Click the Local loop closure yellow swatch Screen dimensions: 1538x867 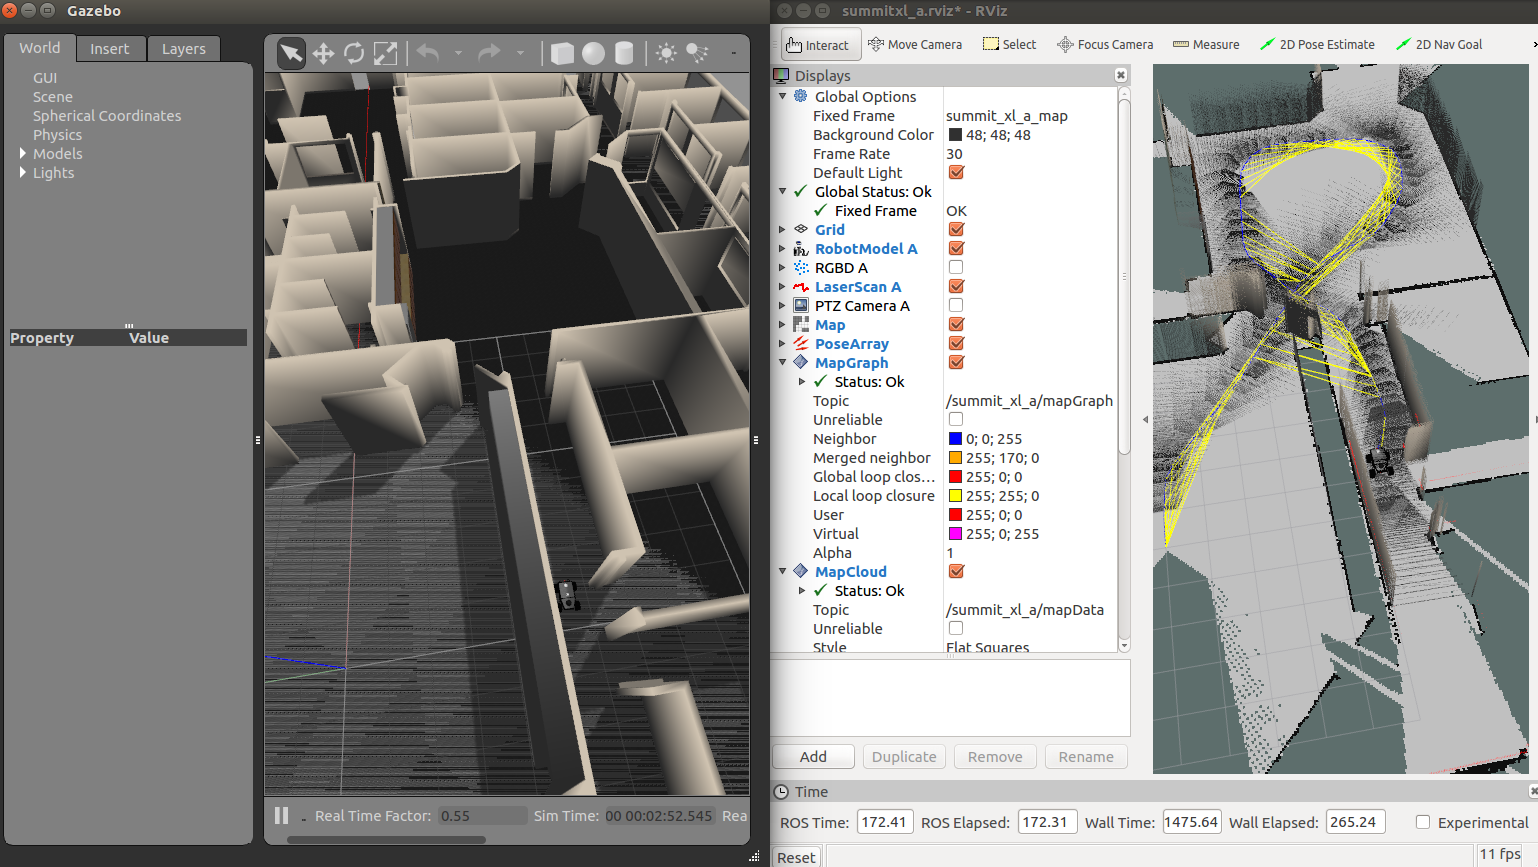(955, 496)
